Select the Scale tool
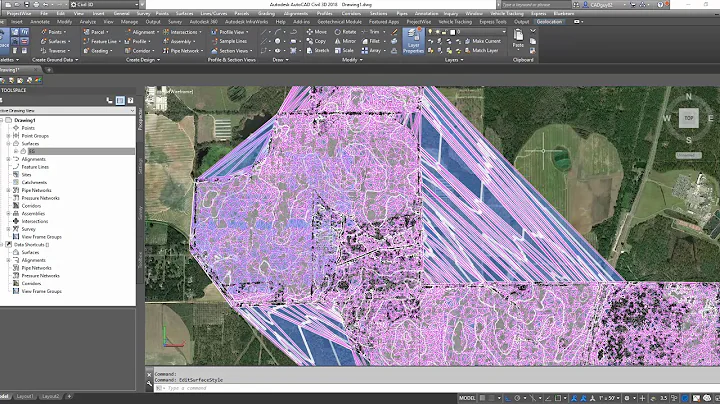This screenshot has height=404, width=720. [x=344, y=50]
